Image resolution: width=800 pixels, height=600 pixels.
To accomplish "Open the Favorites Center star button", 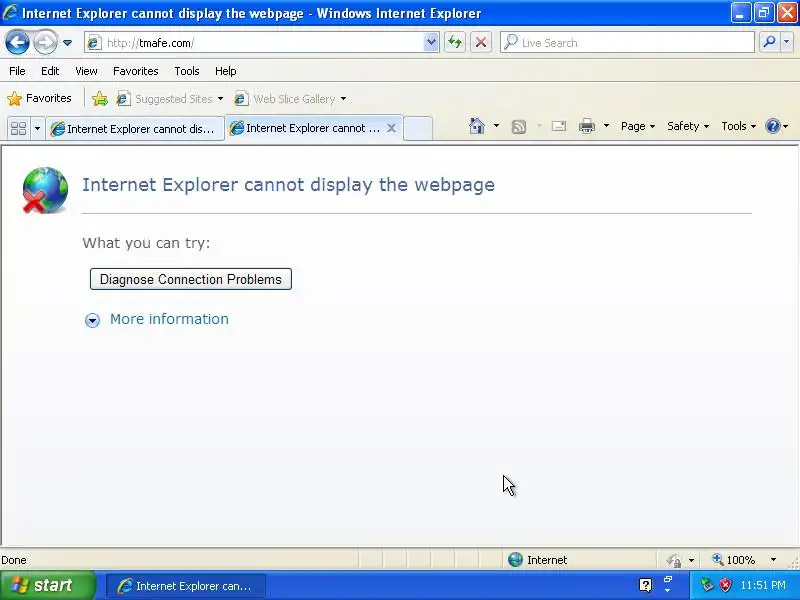I will pos(39,98).
